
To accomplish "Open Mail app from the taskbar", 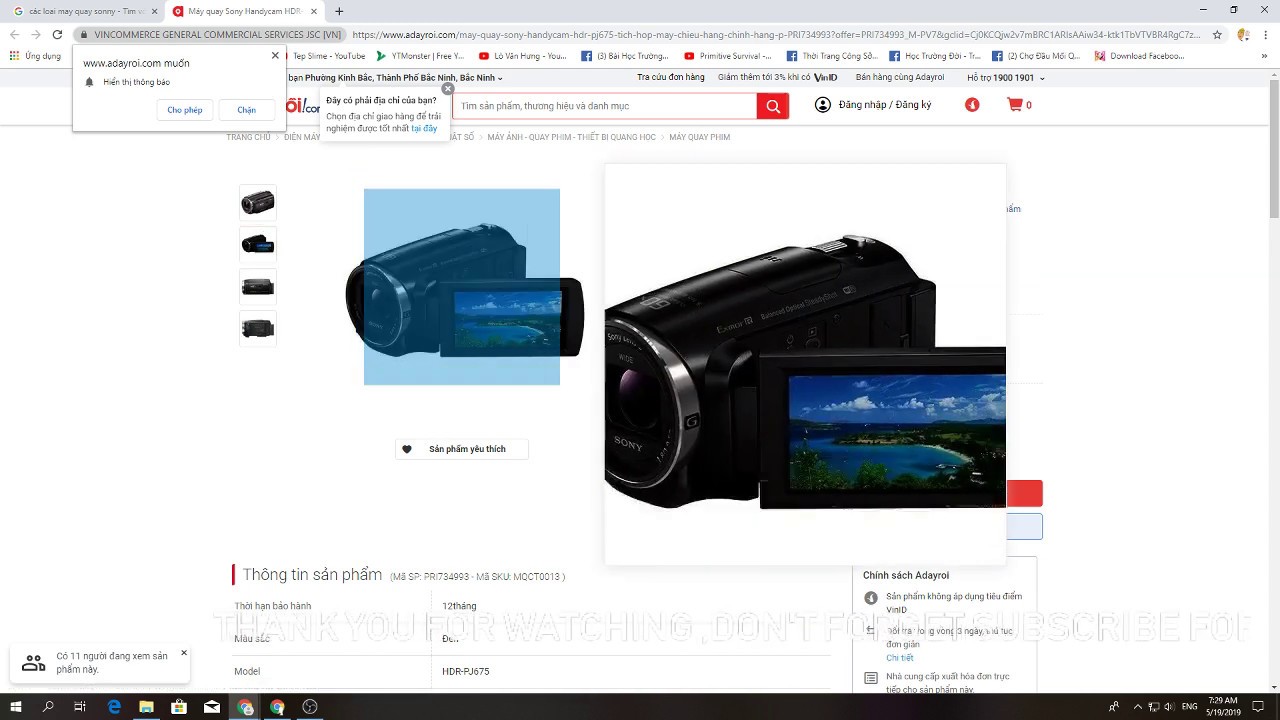I will [x=212, y=706].
